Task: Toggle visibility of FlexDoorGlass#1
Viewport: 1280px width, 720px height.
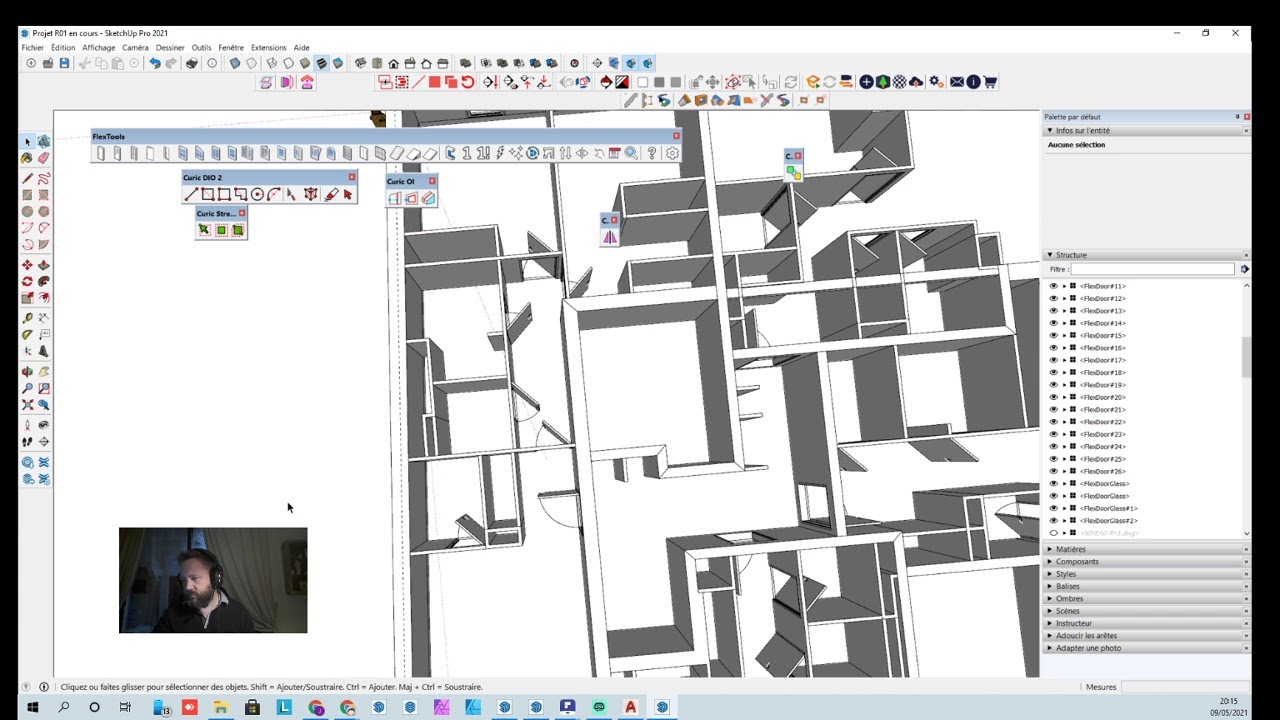Action: (1053, 508)
